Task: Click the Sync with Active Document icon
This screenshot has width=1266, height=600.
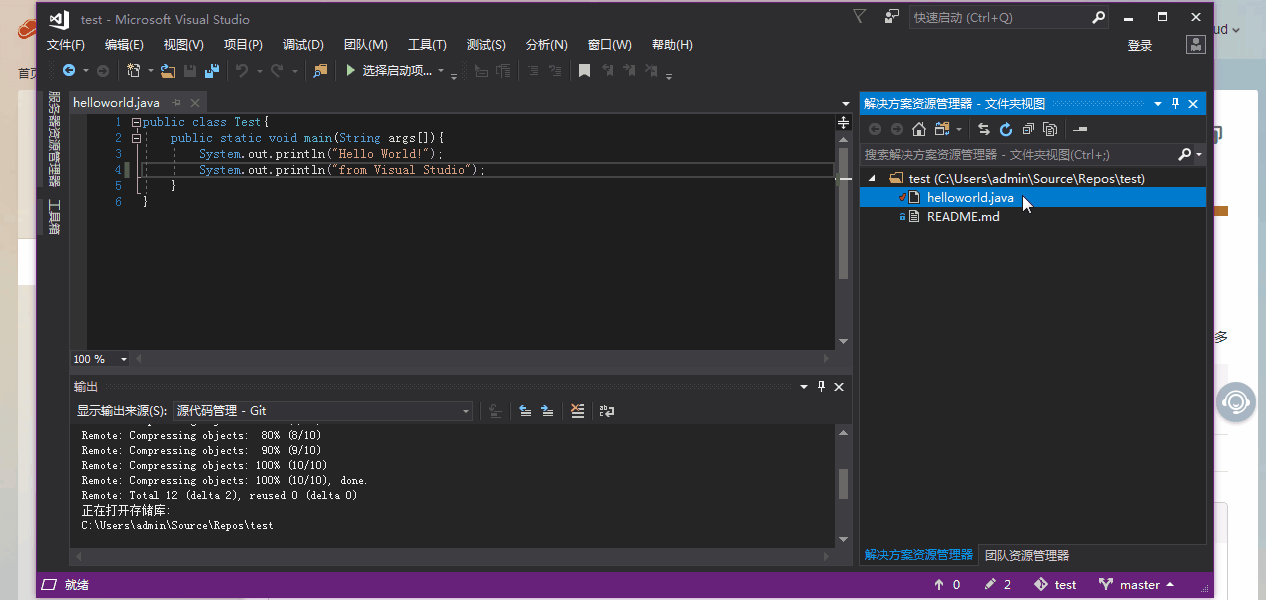Action: click(x=984, y=129)
